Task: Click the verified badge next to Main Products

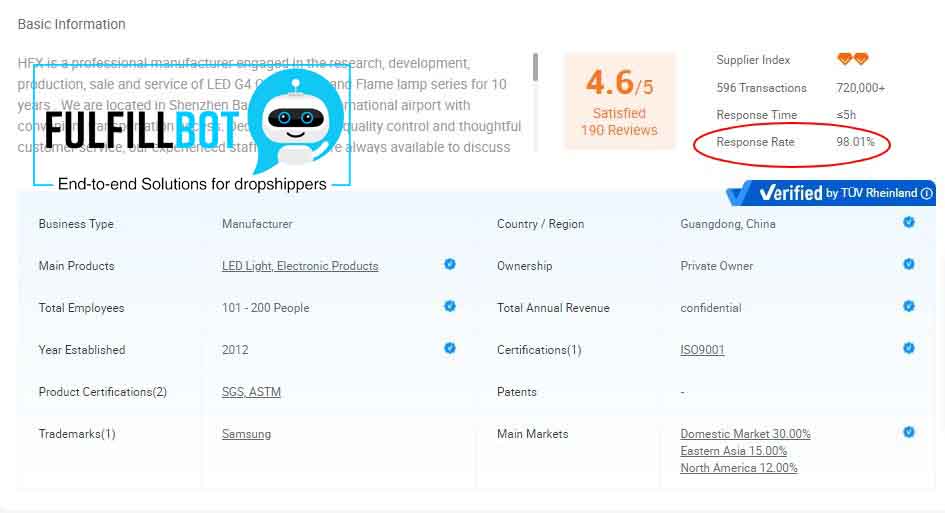Action: (x=450, y=264)
